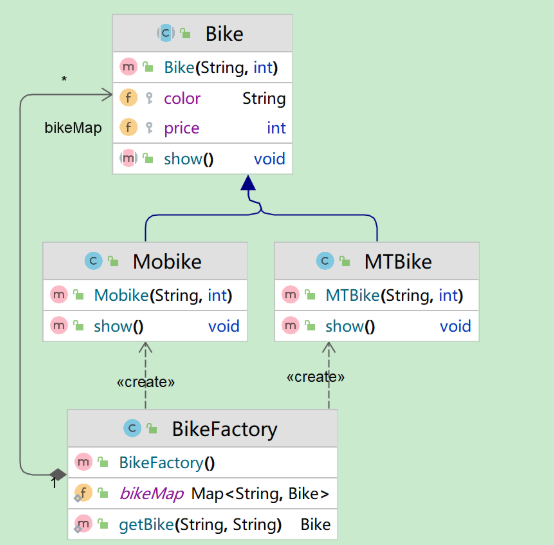The image size is (554, 545).
Task: Click the method icon of MTBike constructor
Action: click(x=290, y=295)
